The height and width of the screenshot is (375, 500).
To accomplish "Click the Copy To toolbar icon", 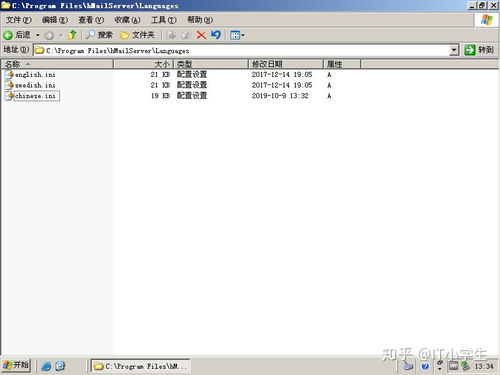I will point(186,35).
